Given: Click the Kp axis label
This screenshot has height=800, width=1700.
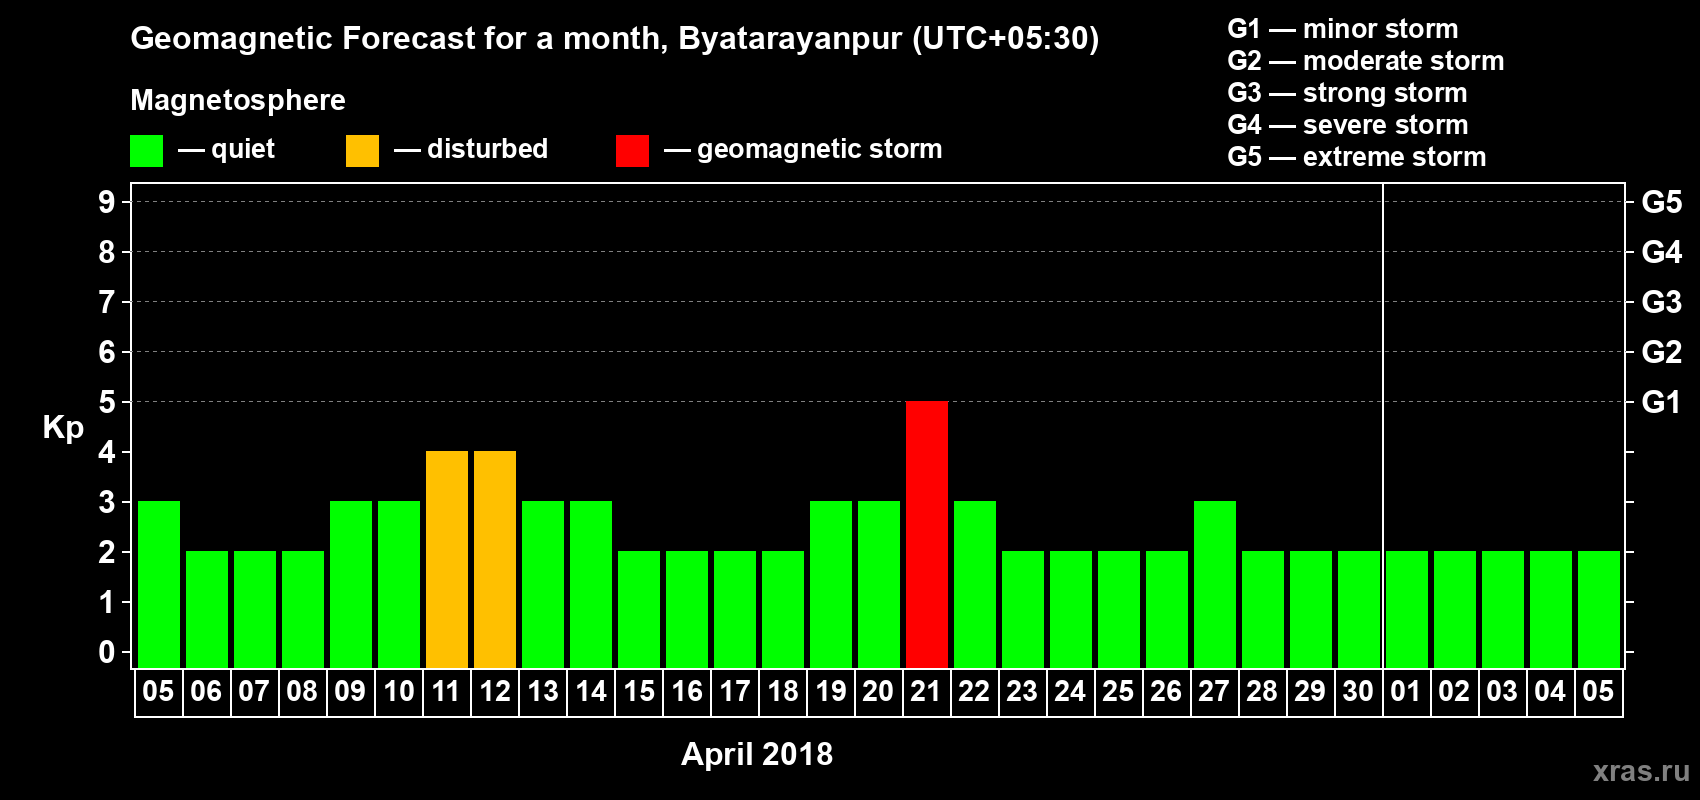Looking at the screenshot, I should point(63,428).
